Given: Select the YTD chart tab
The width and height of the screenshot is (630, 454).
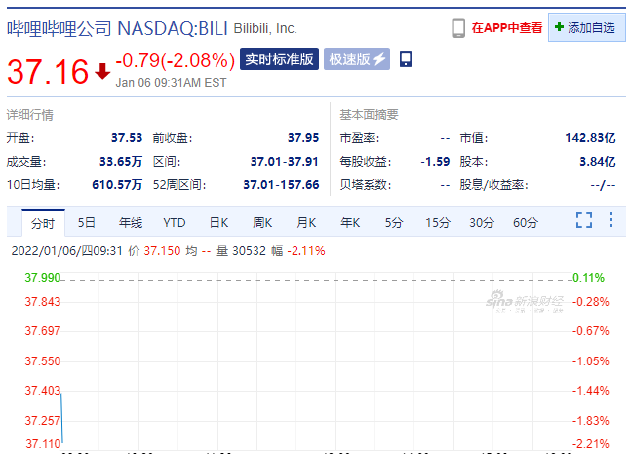Looking at the screenshot, I should tap(174, 222).
